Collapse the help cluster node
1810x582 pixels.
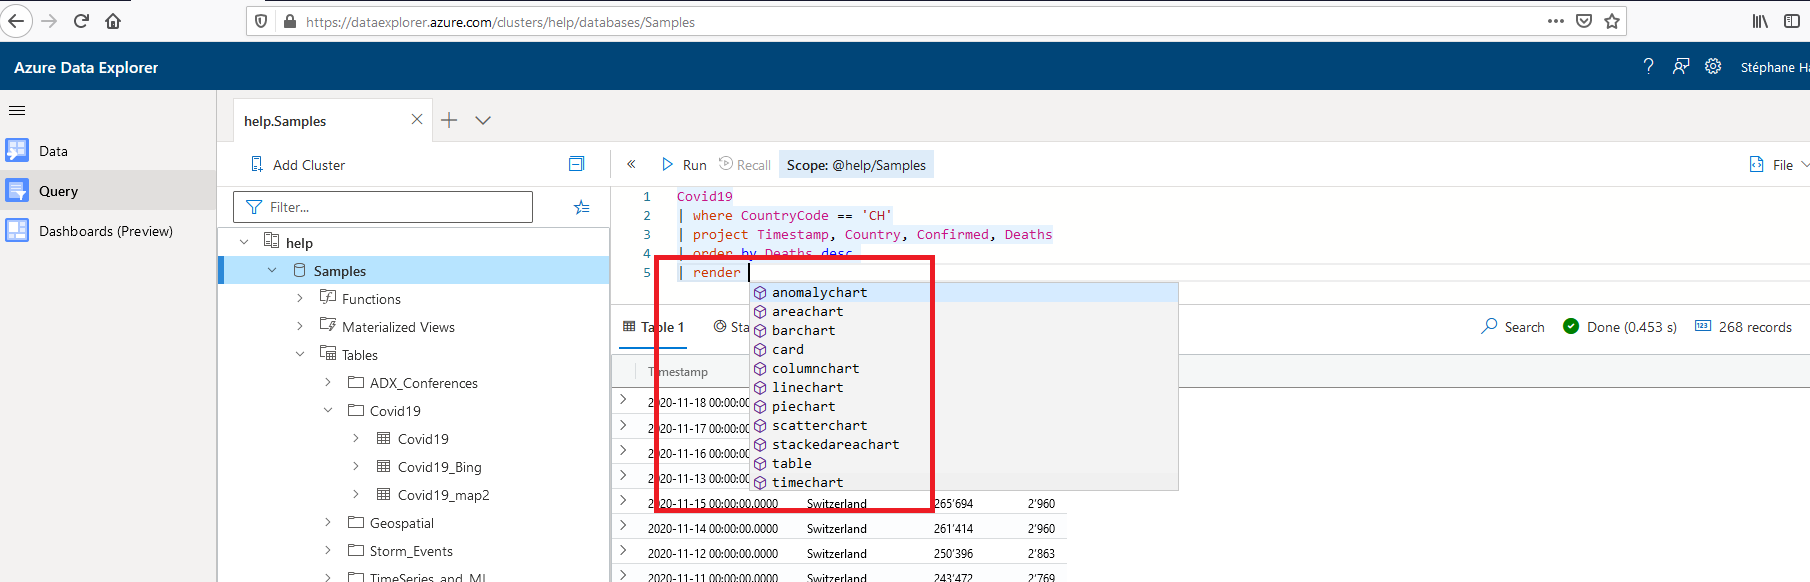click(244, 242)
